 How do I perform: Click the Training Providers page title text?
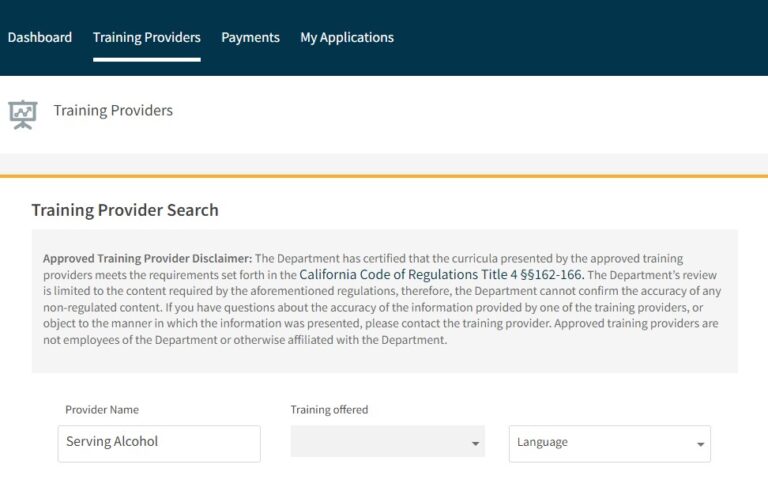click(113, 111)
